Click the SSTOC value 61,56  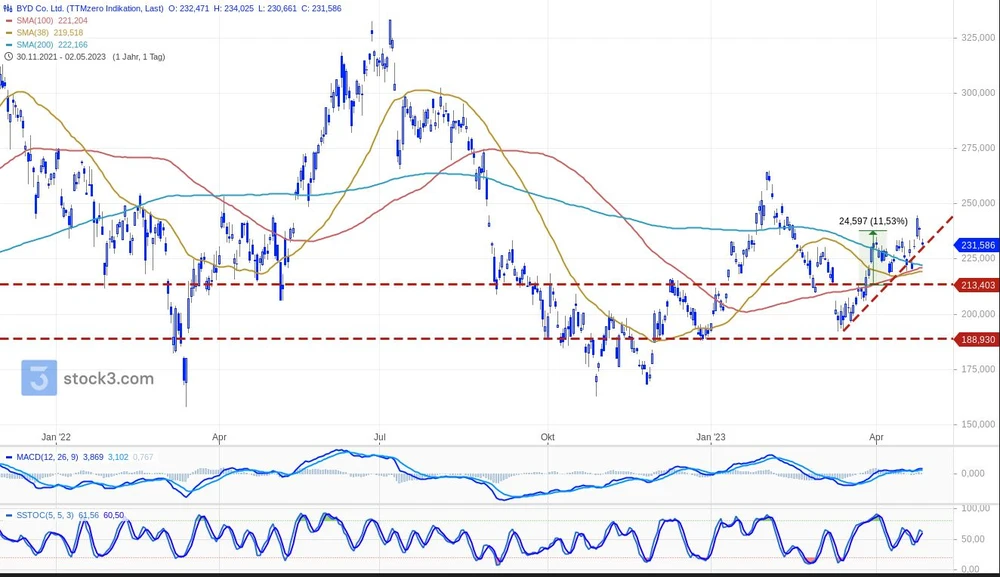(89, 515)
